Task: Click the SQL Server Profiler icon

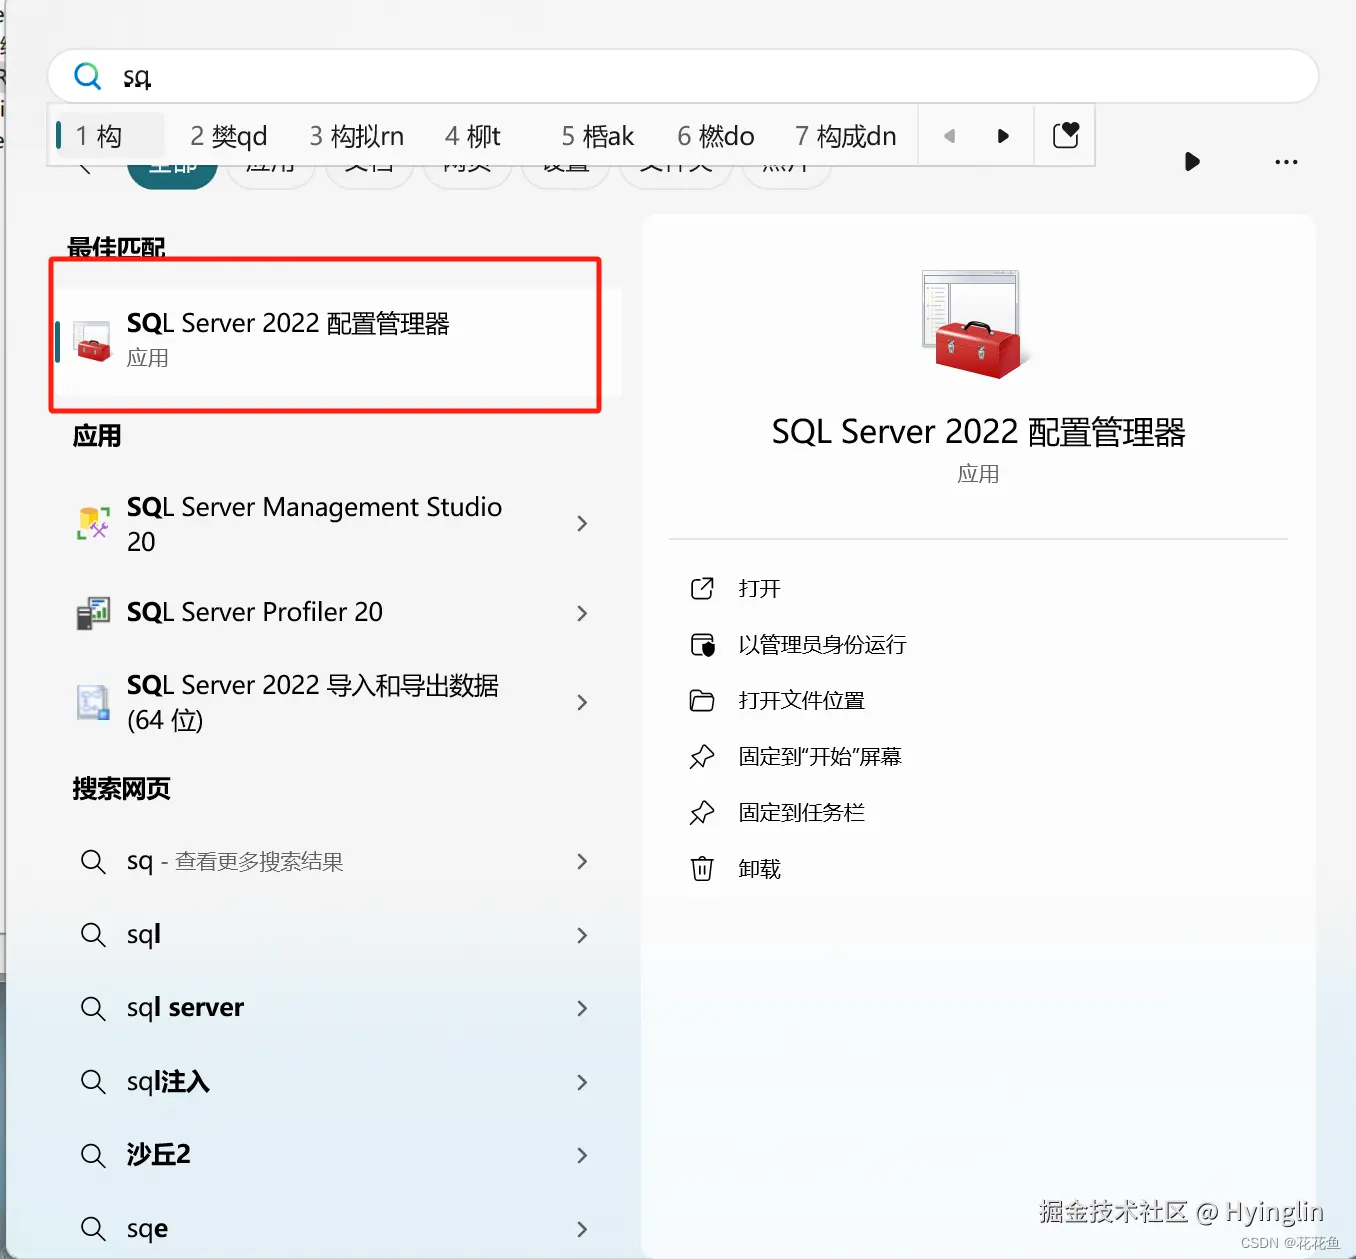Action: (93, 613)
